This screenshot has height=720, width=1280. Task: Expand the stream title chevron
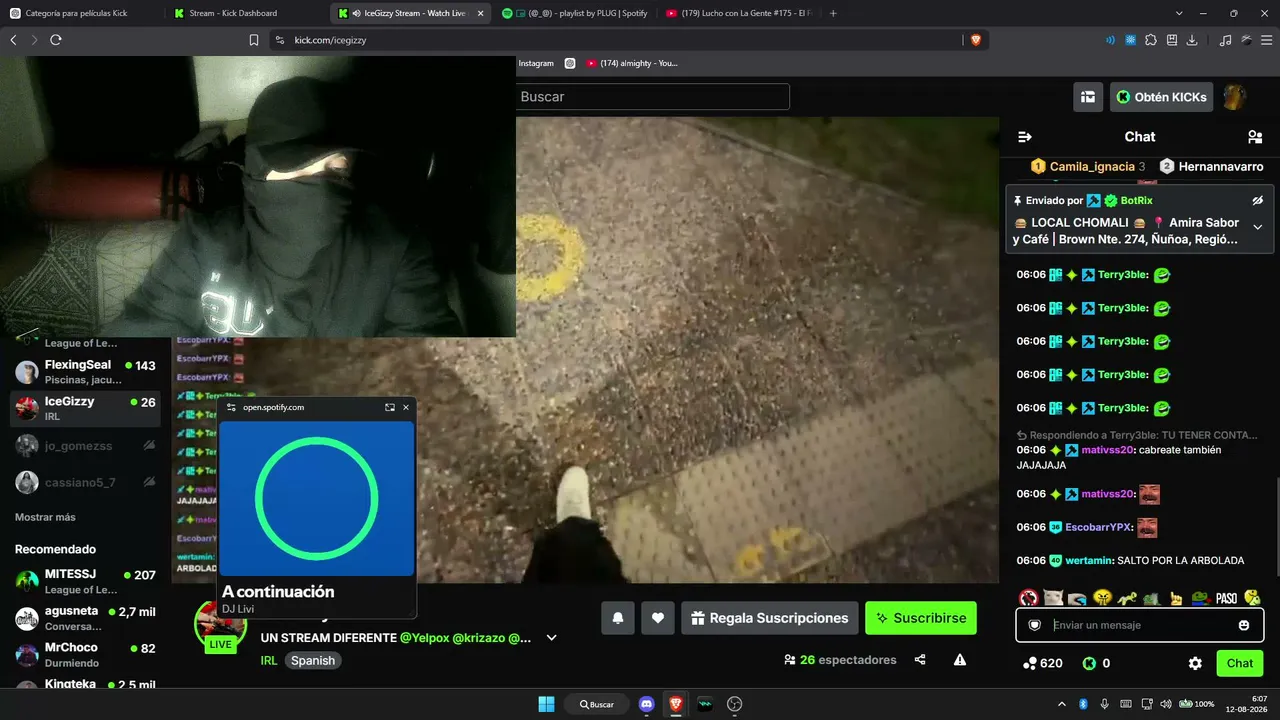[551, 638]
